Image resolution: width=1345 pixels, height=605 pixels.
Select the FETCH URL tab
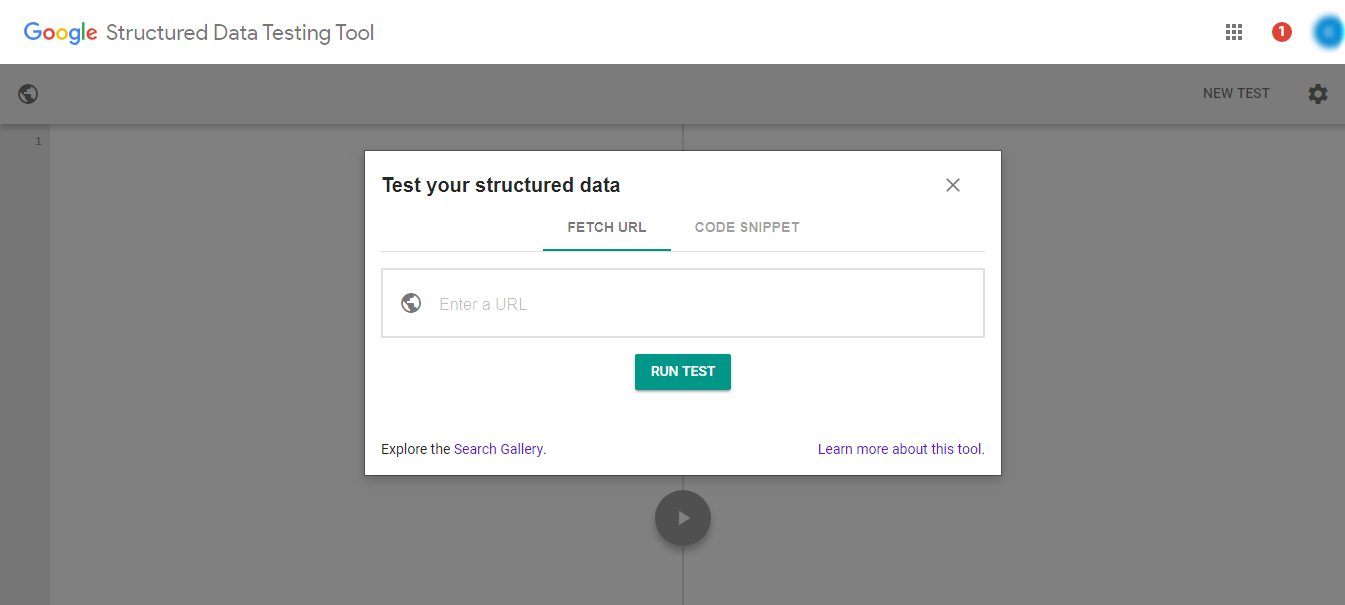(606, 227)
